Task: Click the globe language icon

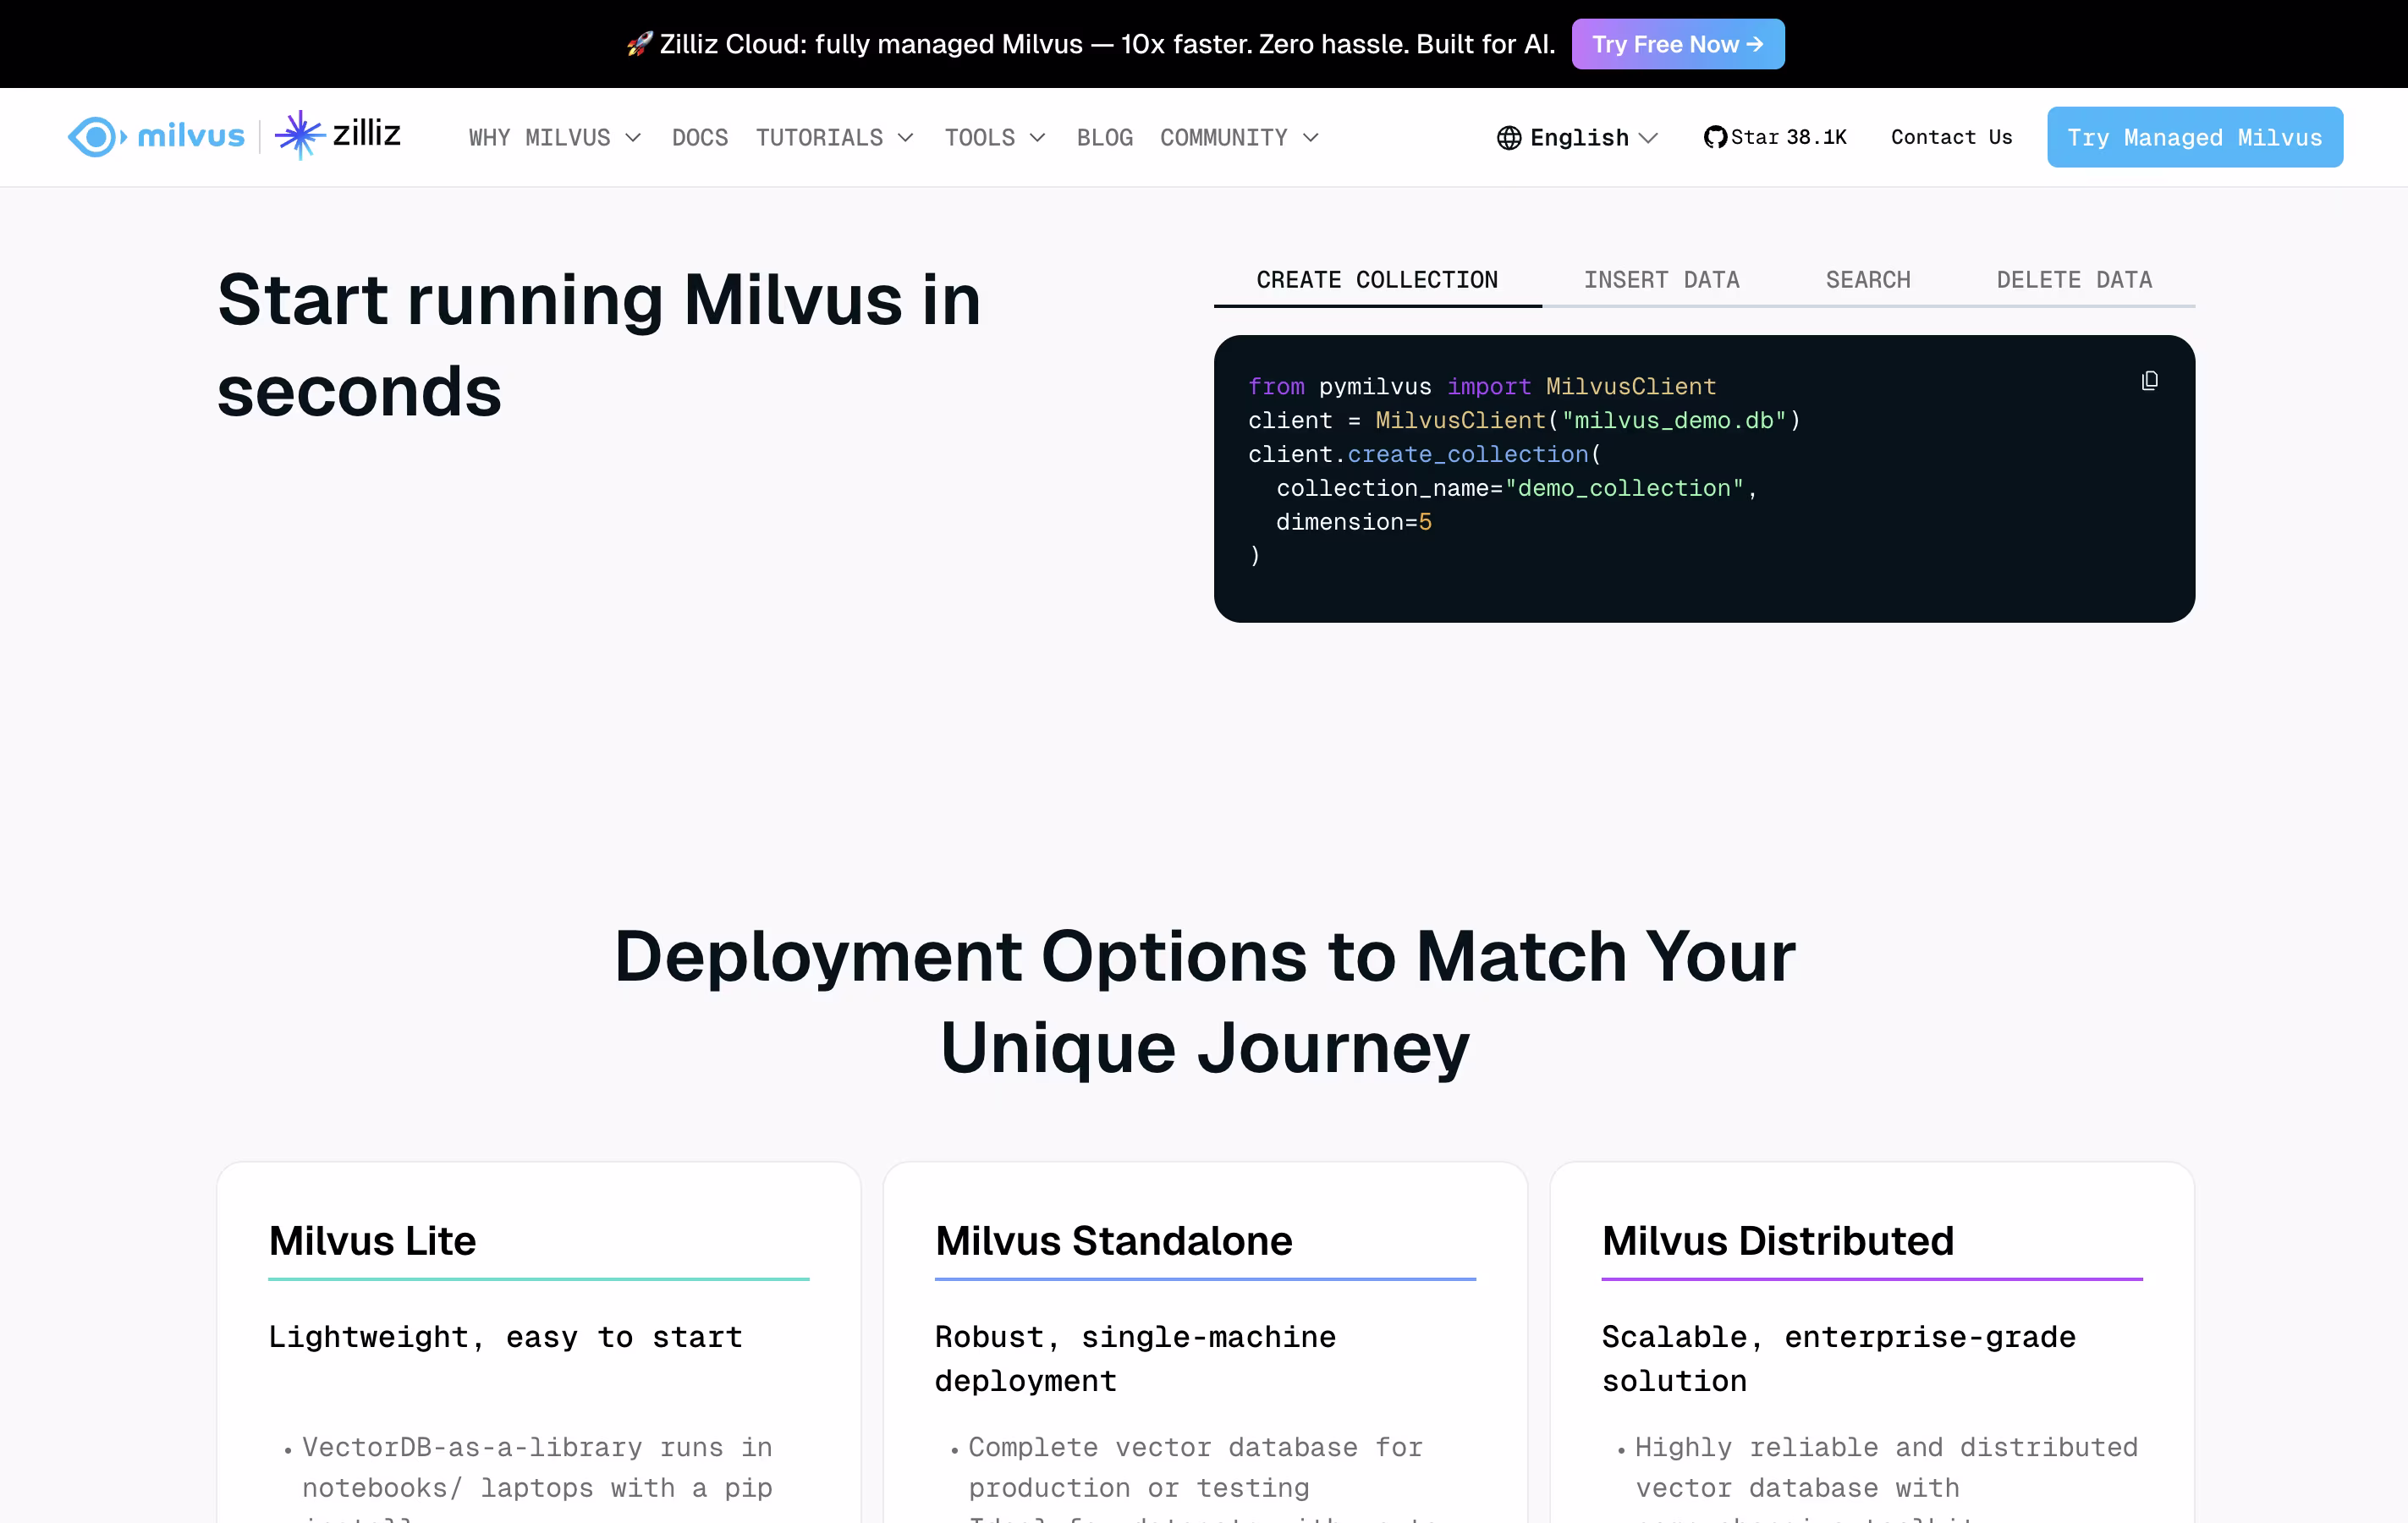Action: (1508, 138)
